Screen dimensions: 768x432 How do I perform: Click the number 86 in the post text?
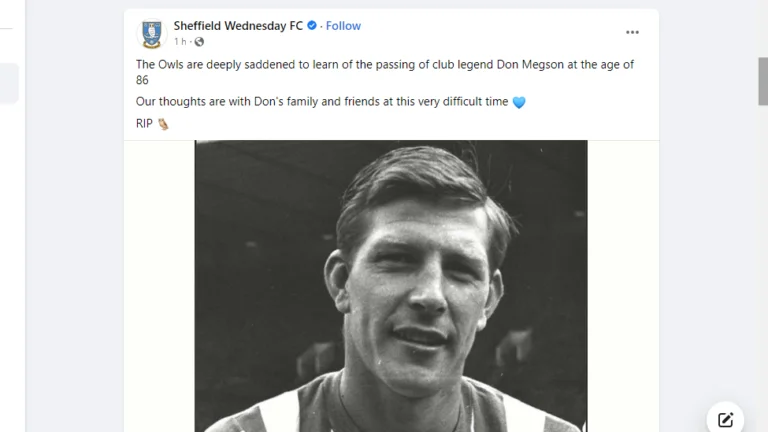(143, 80)
